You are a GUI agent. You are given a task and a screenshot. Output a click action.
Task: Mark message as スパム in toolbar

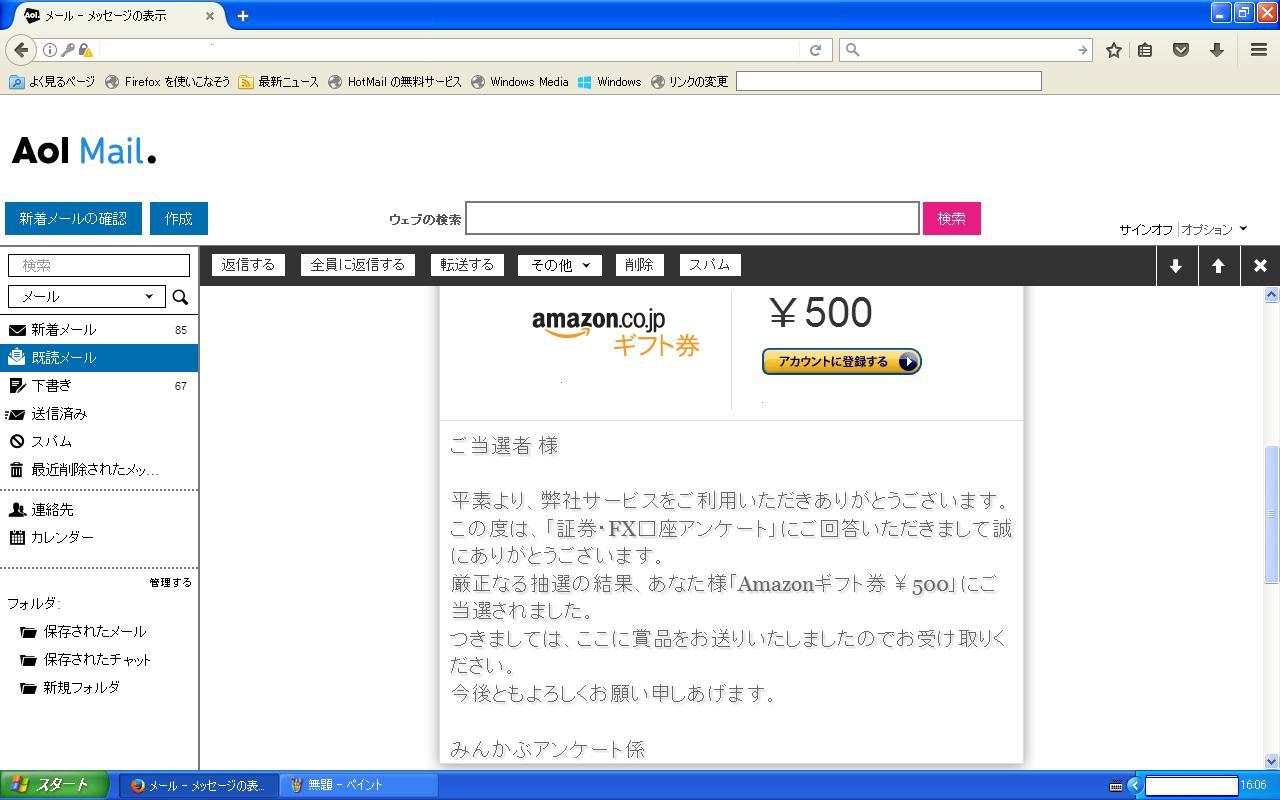point(709,265)
